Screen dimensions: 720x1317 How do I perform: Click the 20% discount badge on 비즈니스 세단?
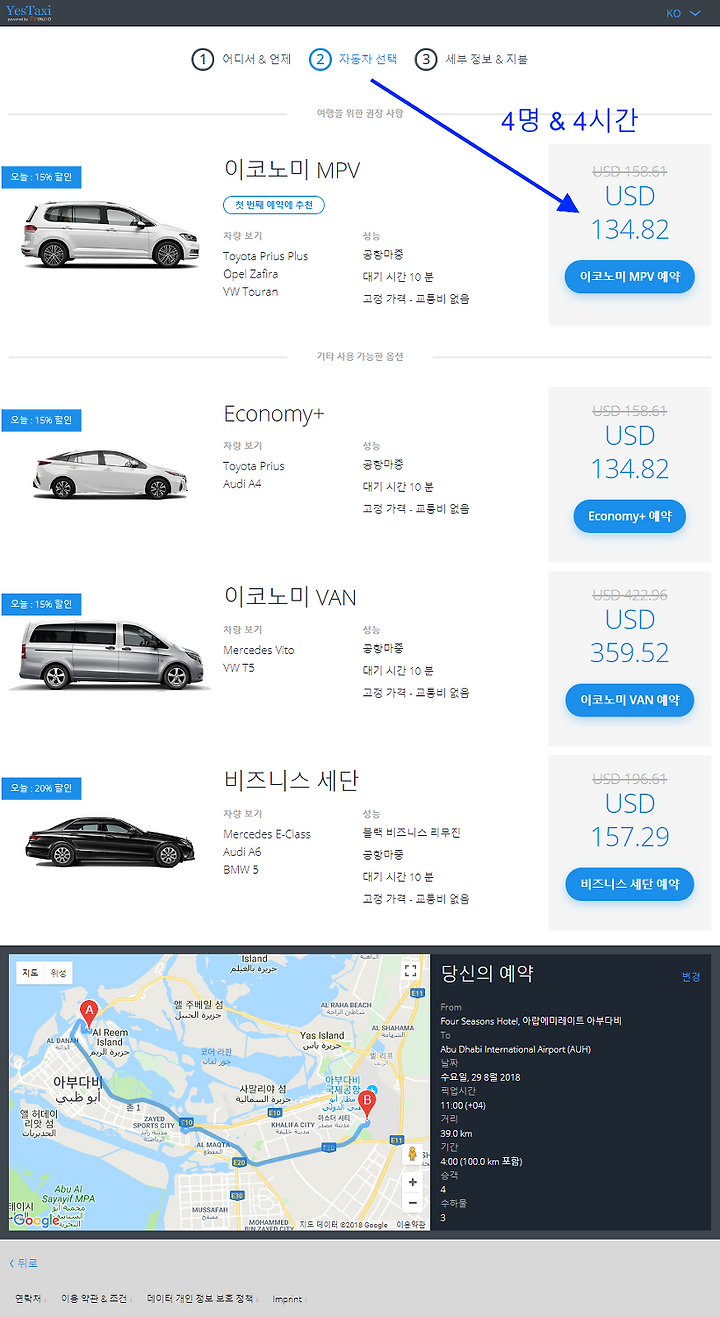(41, 788)
